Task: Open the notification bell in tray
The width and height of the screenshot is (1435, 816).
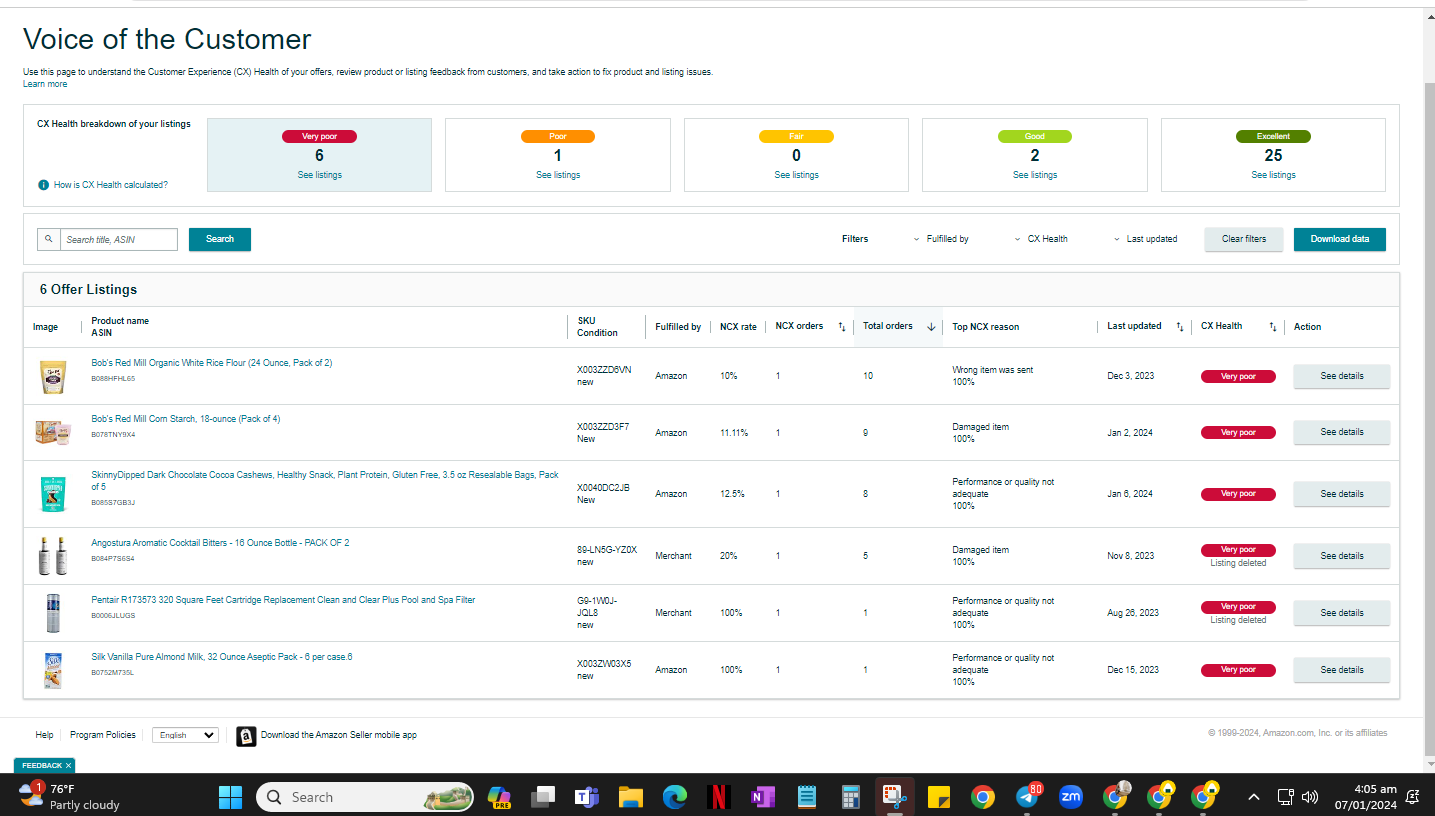Action: tap(1413, 797)
